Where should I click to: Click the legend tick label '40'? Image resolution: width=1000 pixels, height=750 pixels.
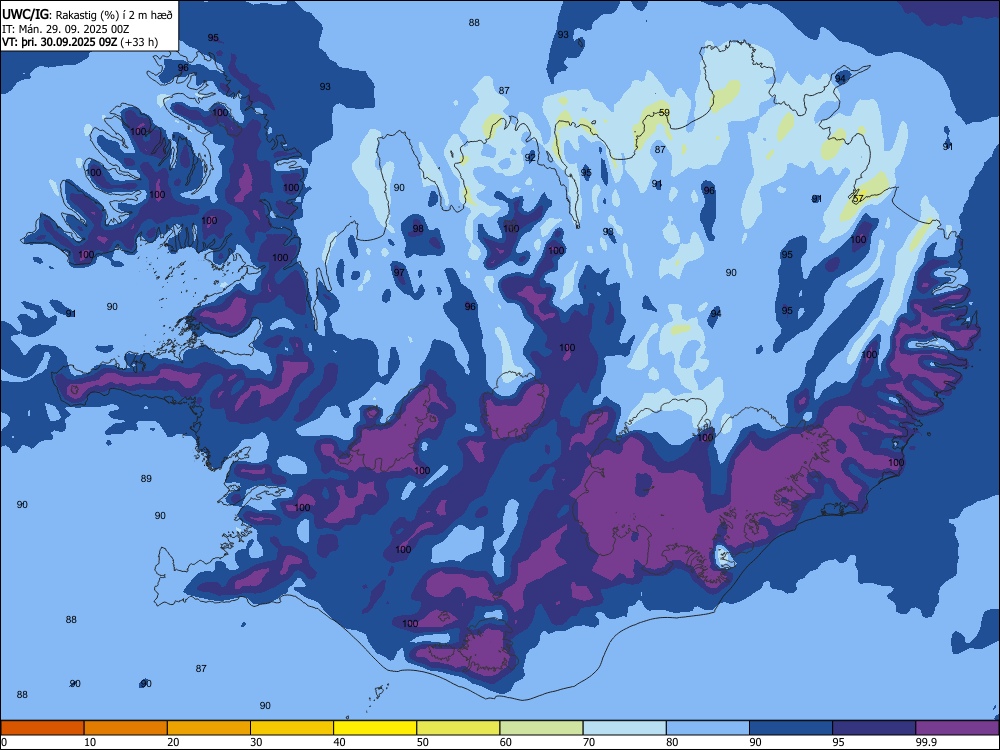(x=339, y=742)
